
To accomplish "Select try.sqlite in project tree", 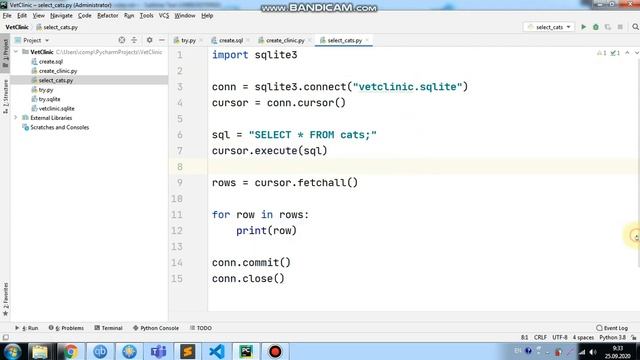I will pos(49,99).
